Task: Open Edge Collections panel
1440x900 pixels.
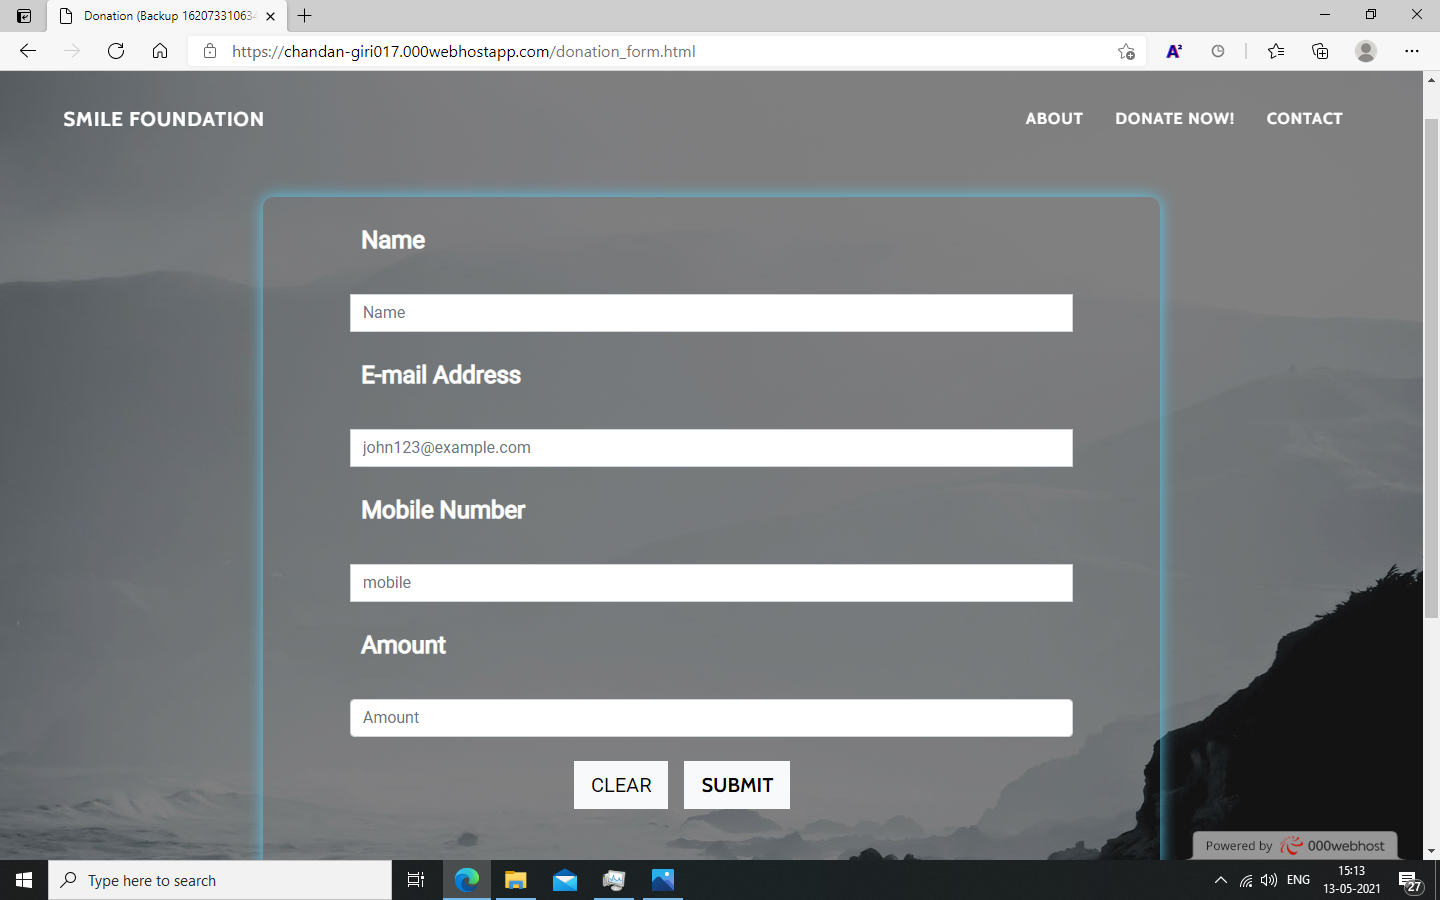Action: (1320, 51)
